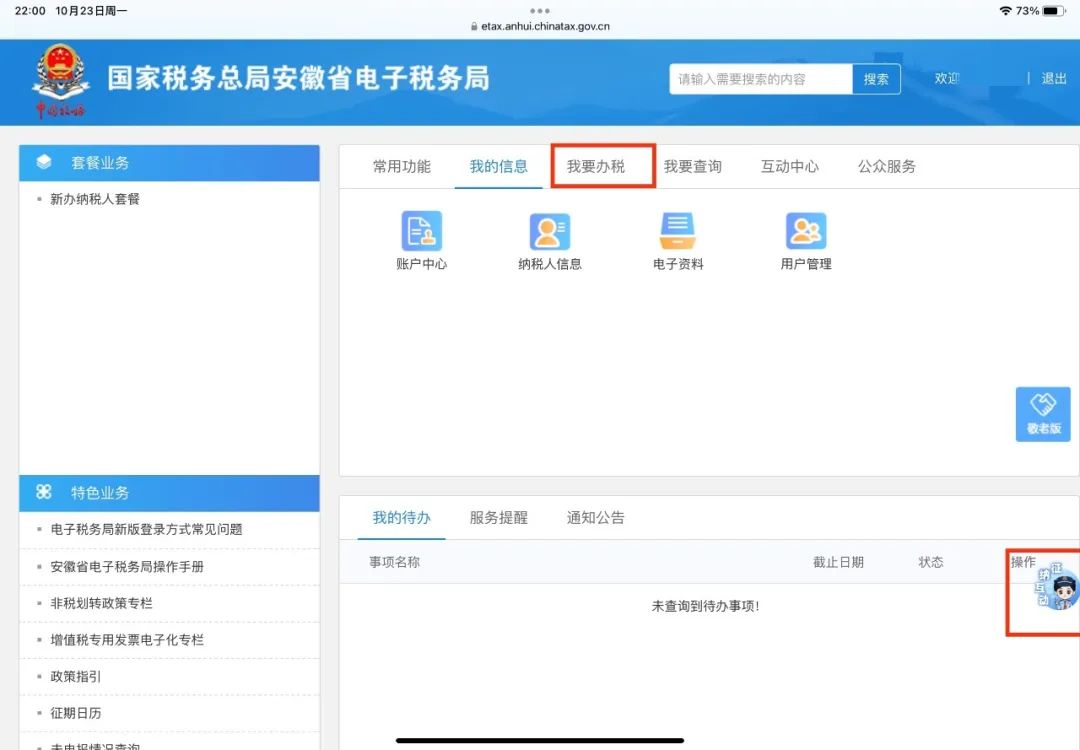Viewport: 1080px width, 750px height.
Task: Open the 征纳互动 cartoon assistant
Action: click(x=1057, y=587)
